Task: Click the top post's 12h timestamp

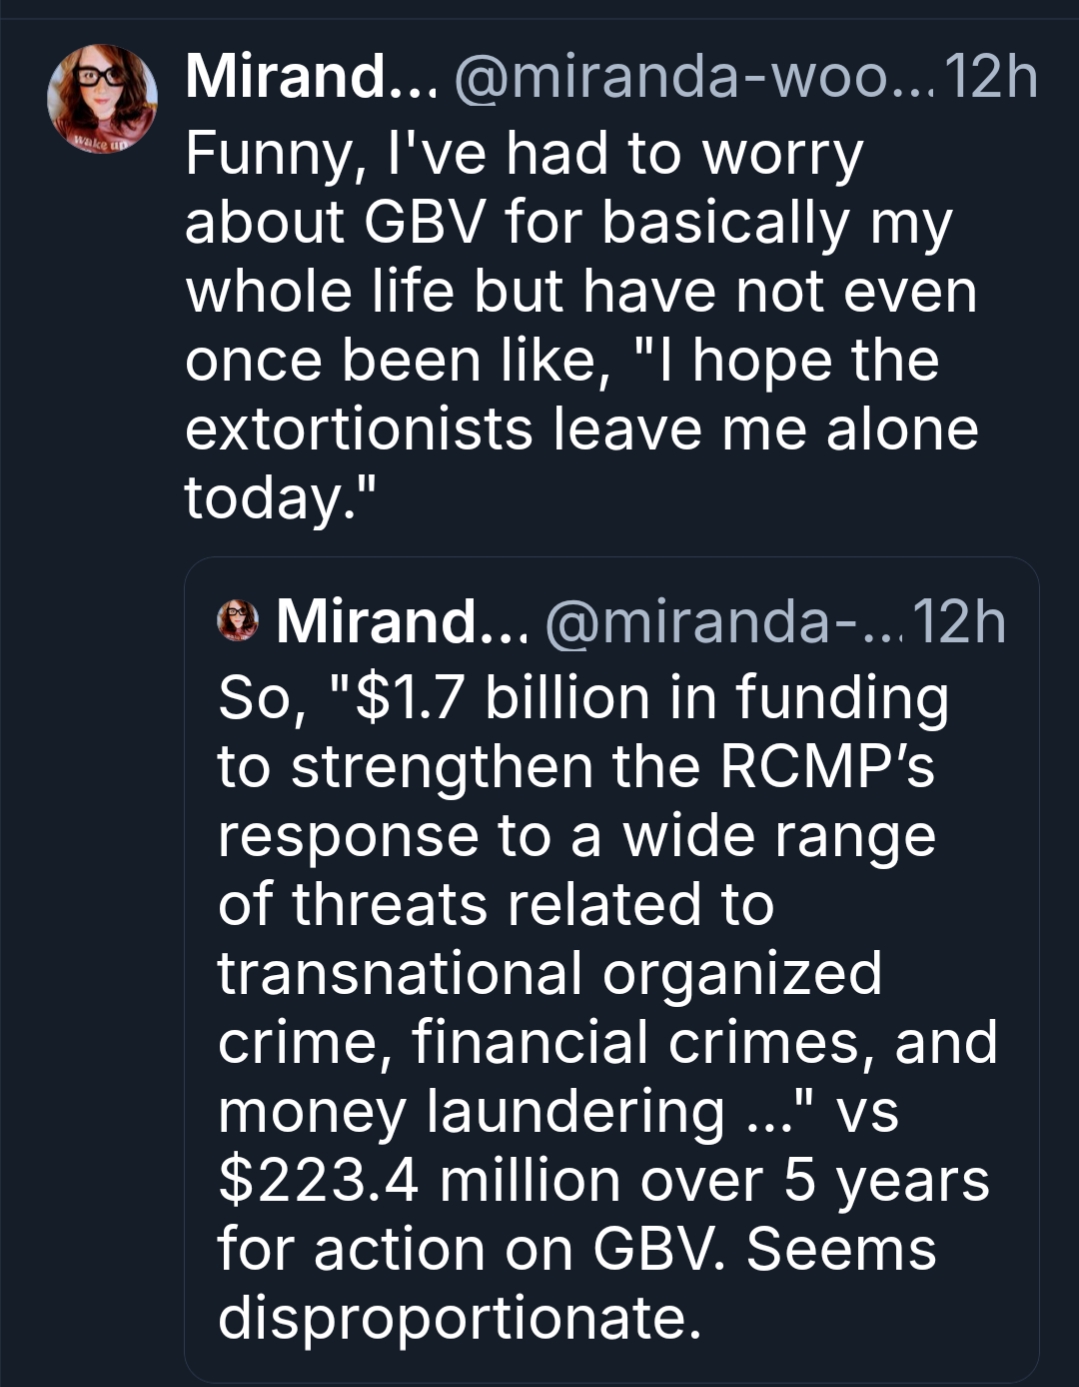Action: [990, 76]
